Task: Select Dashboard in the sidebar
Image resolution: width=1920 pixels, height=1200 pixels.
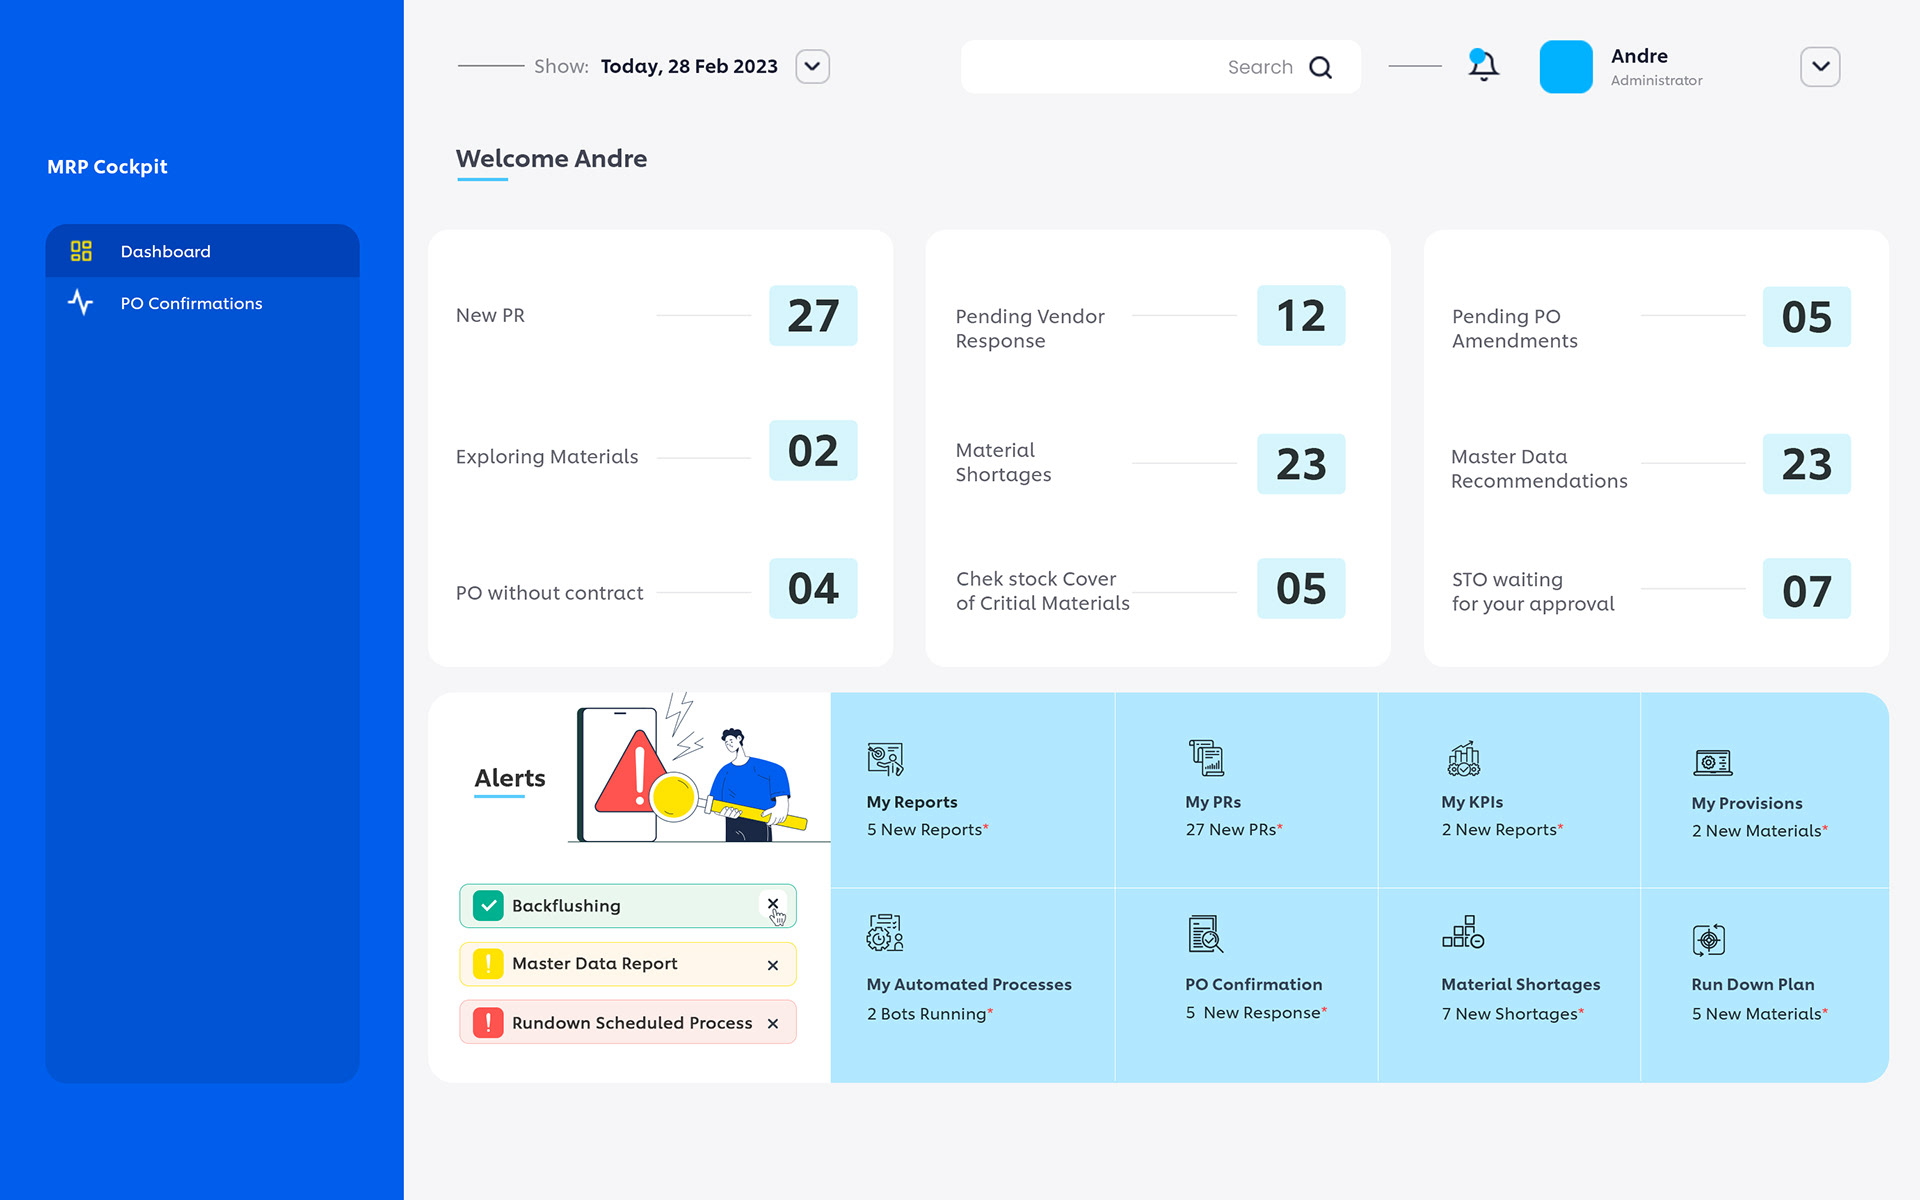Action: (165, 251)
